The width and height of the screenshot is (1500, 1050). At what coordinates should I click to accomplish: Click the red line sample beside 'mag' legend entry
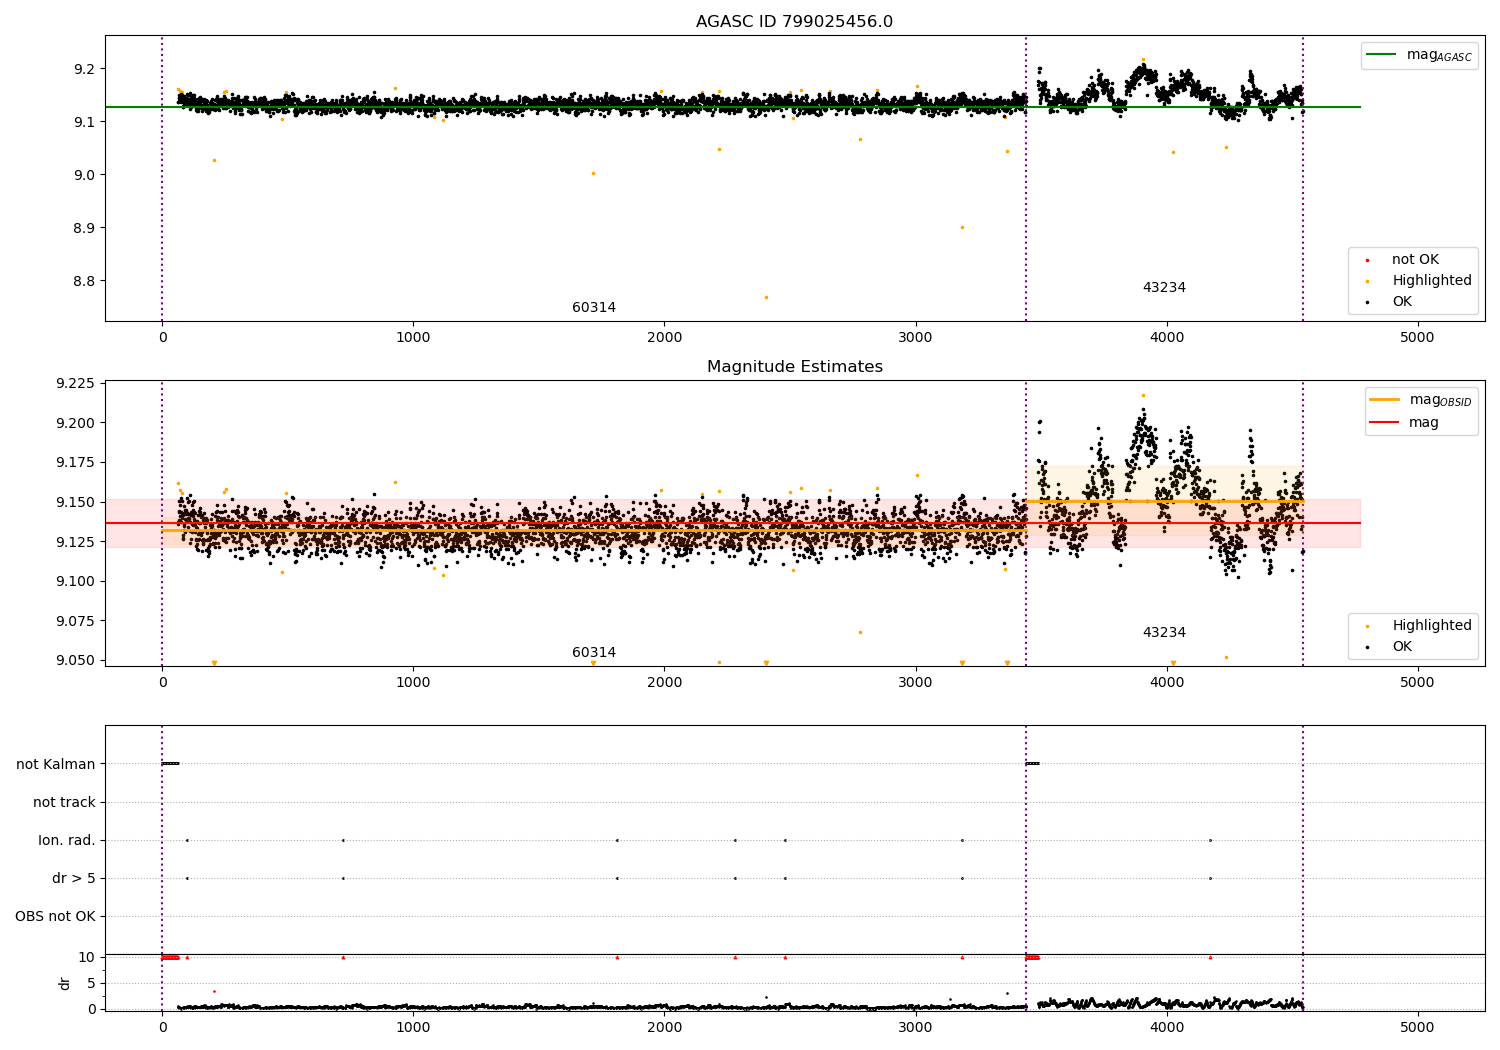click(x=1384, y=422)
